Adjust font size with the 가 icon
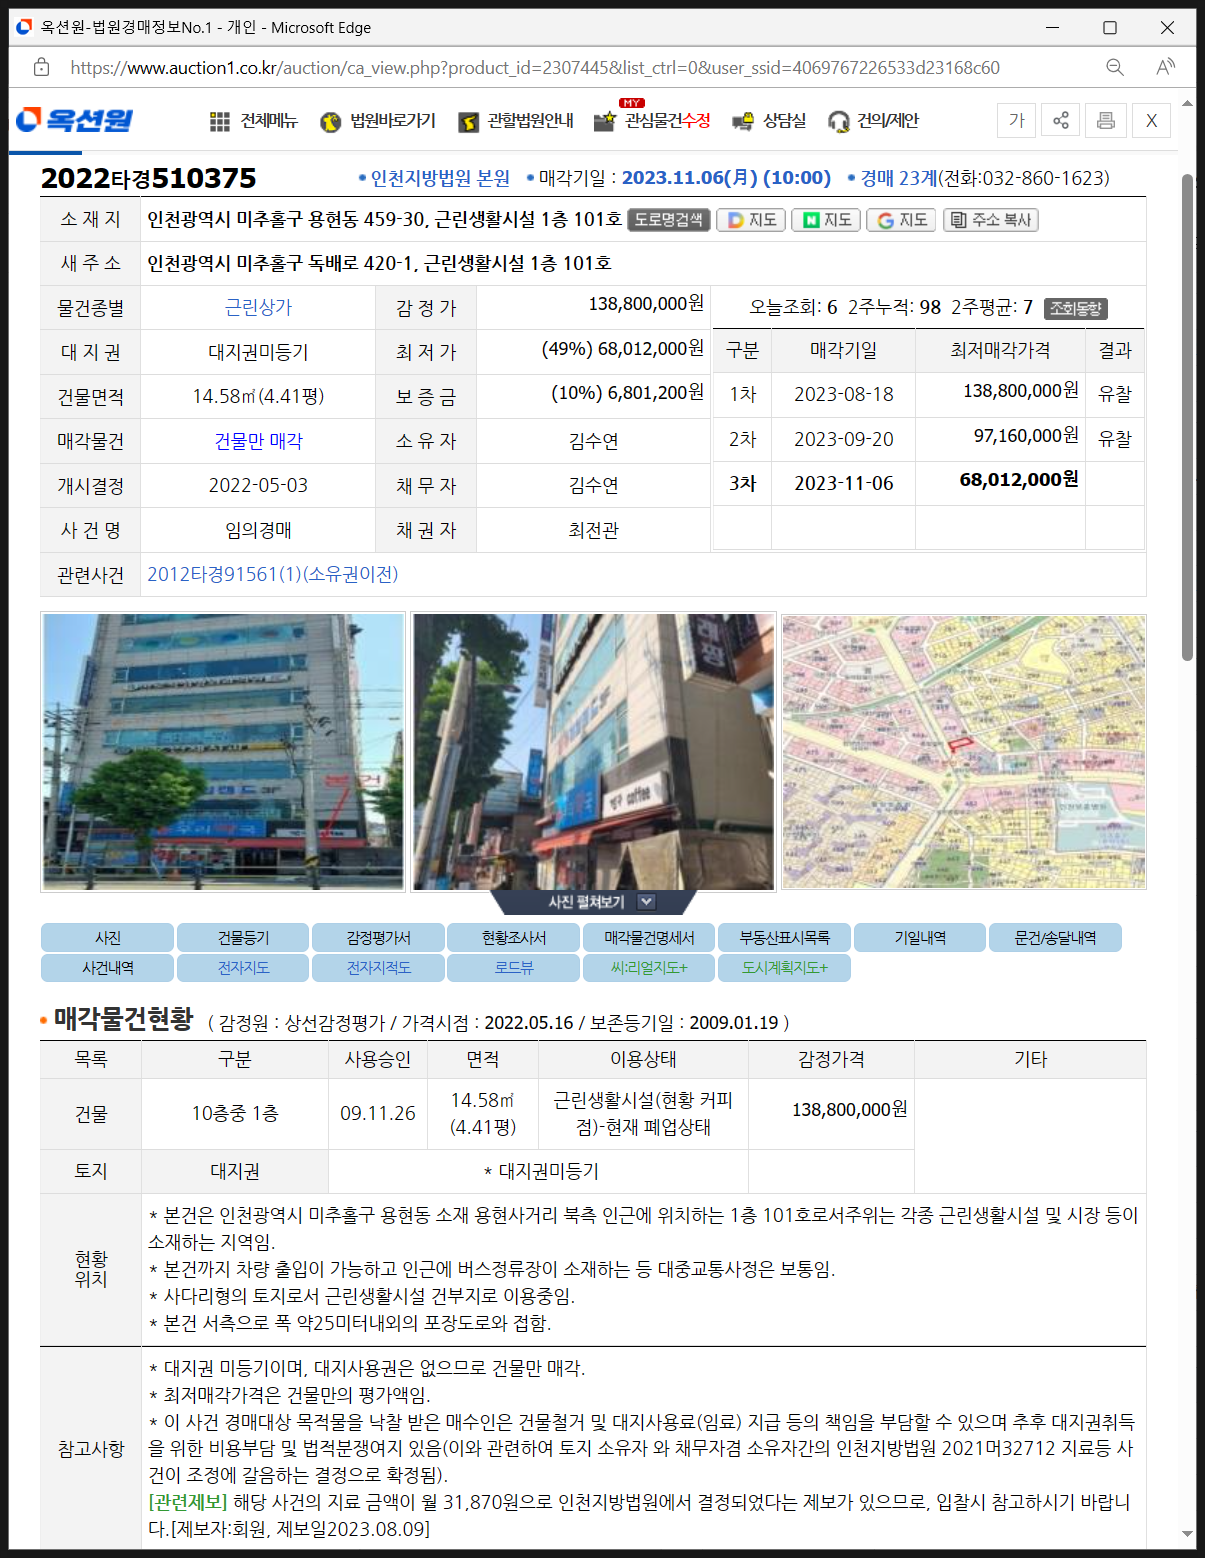 [1016, 120]
